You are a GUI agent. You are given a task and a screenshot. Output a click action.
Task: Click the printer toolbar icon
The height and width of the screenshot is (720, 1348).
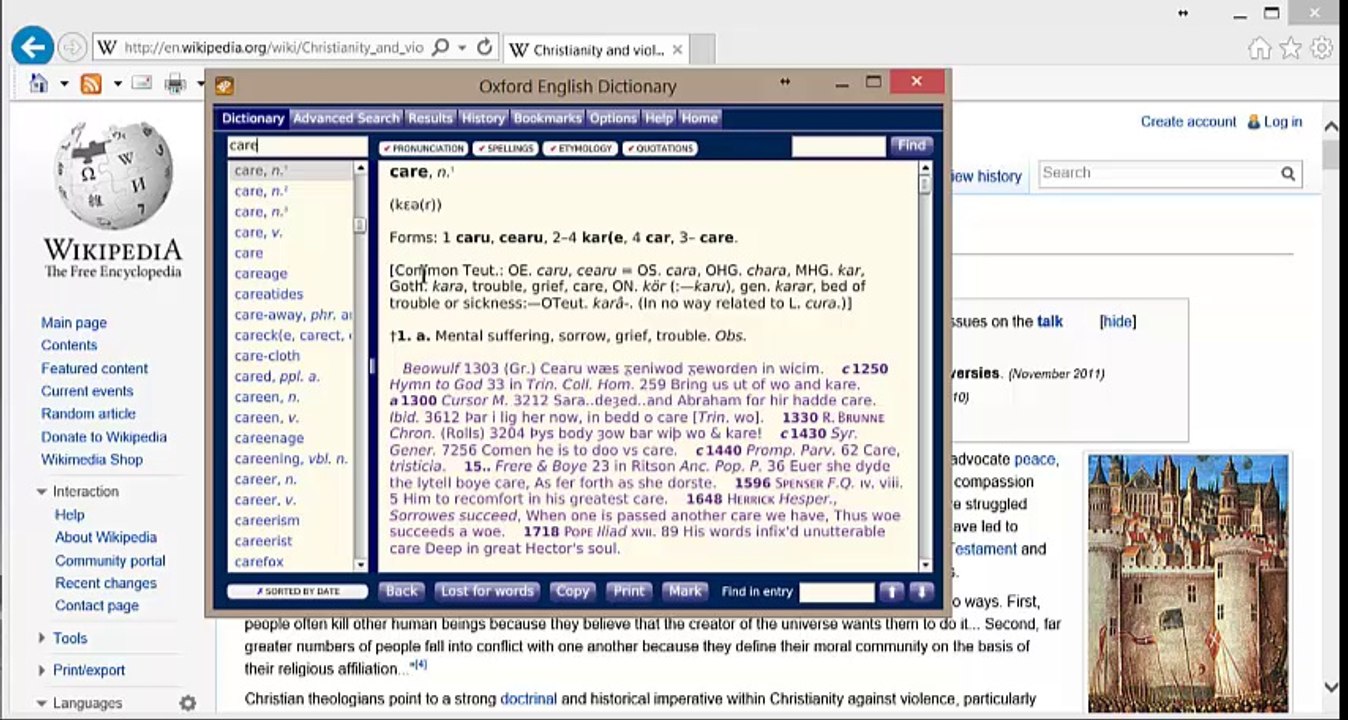[x=176, y=84]
